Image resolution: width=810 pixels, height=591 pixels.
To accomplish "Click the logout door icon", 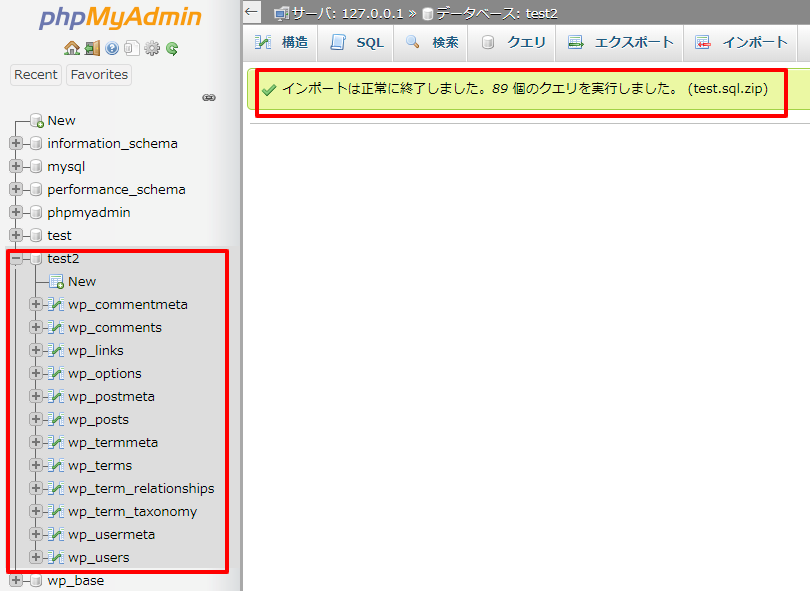I will tap(92, 48).
